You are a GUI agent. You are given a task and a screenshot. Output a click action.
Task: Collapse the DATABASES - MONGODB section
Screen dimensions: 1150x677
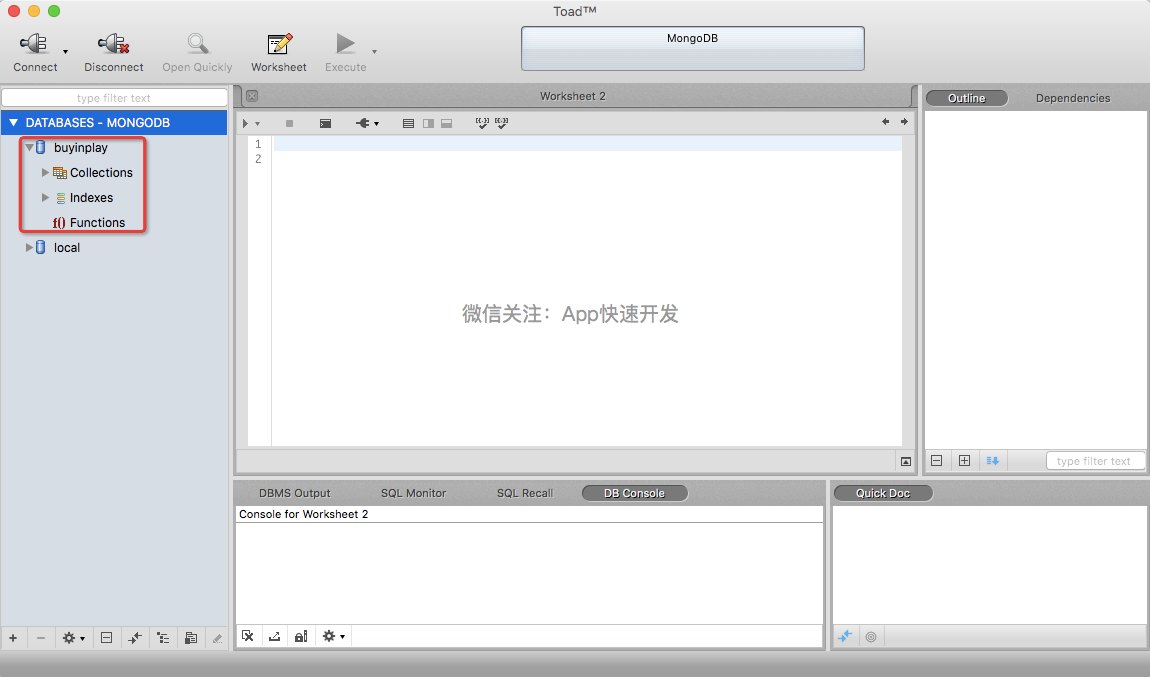pos(13,122)
